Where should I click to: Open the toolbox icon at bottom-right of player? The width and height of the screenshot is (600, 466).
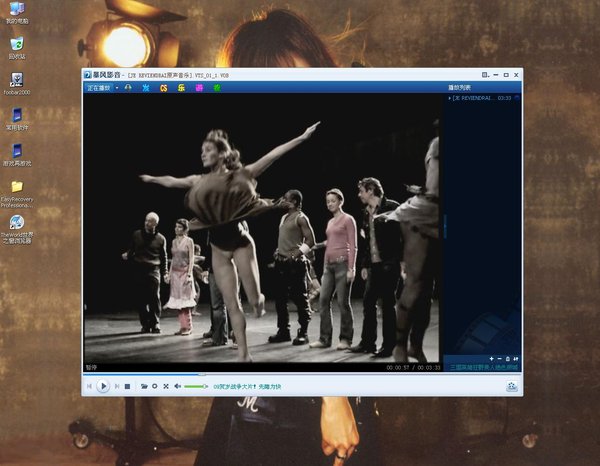coord(512,386)
